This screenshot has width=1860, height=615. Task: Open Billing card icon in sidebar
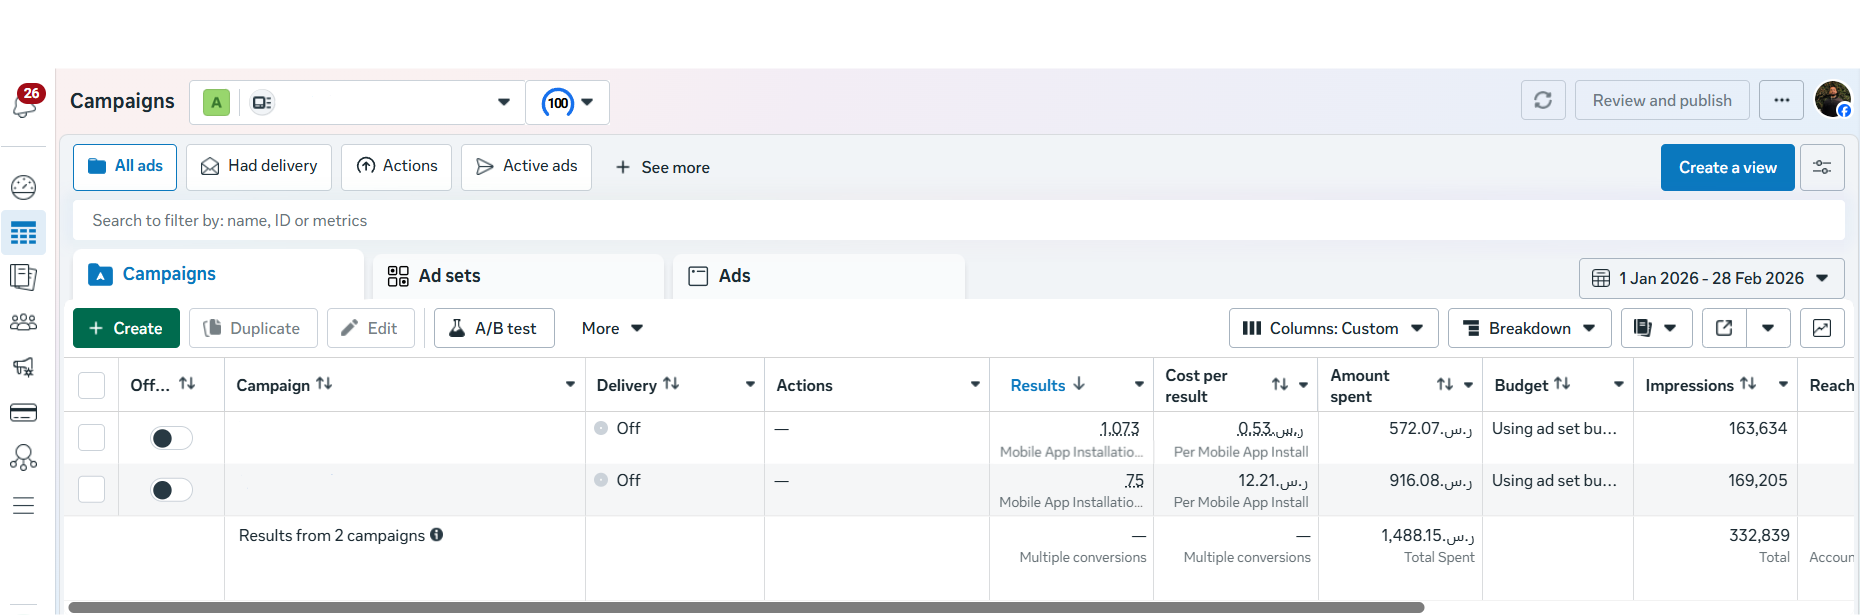coord(23,412)
